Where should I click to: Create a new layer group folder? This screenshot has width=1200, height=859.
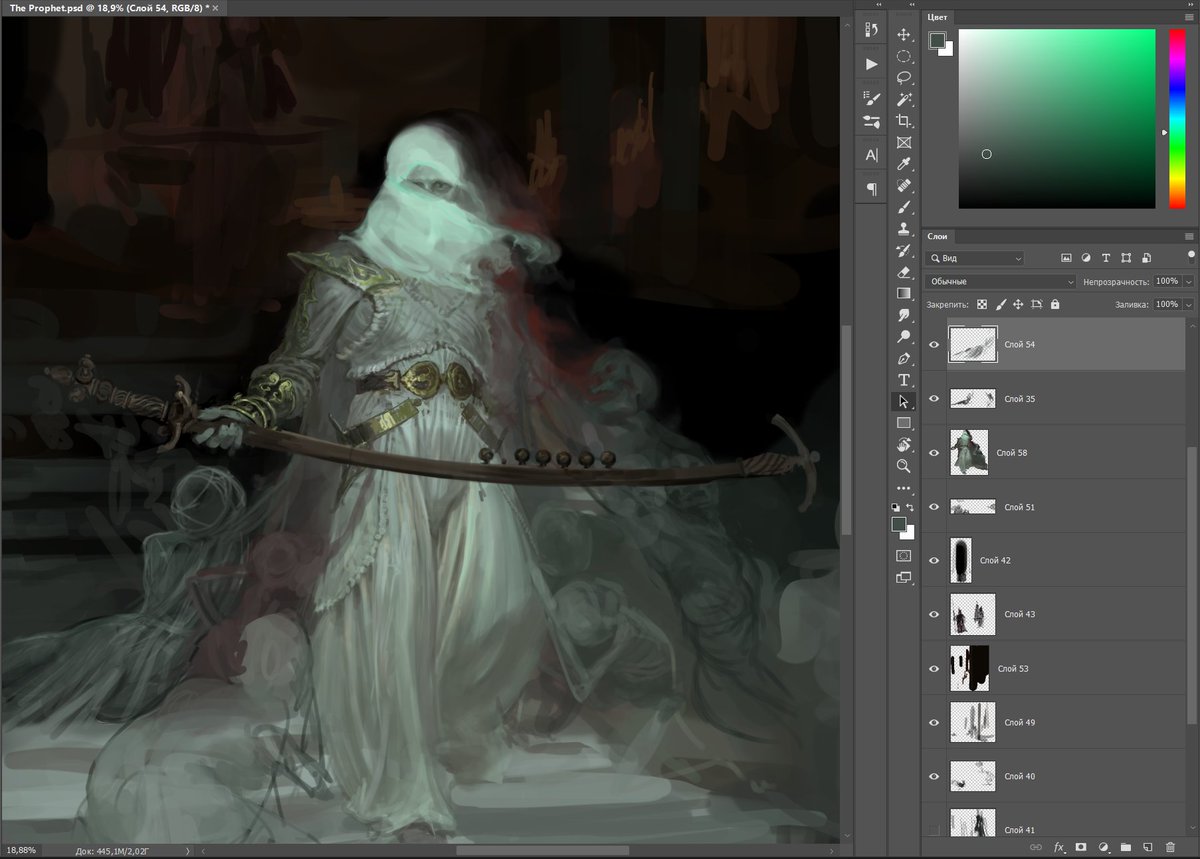click(x=1125, y=847)
